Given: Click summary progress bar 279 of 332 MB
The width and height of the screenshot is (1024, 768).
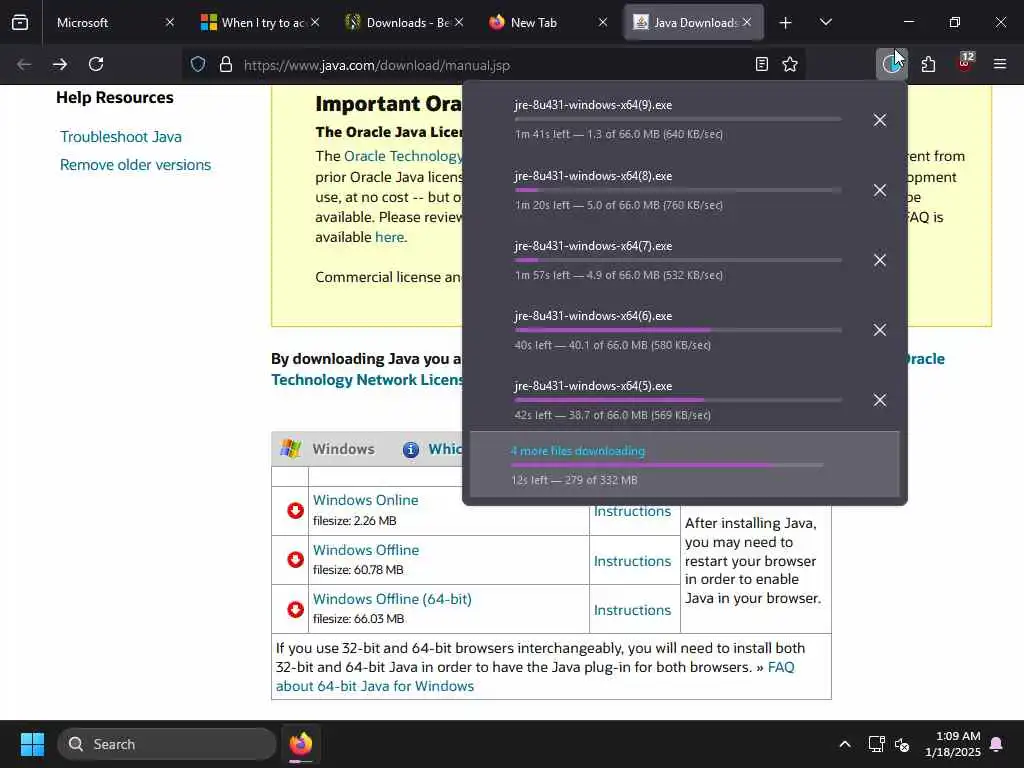Looking at the screenshot, I should pyautogui.click(x=667, y=466).
